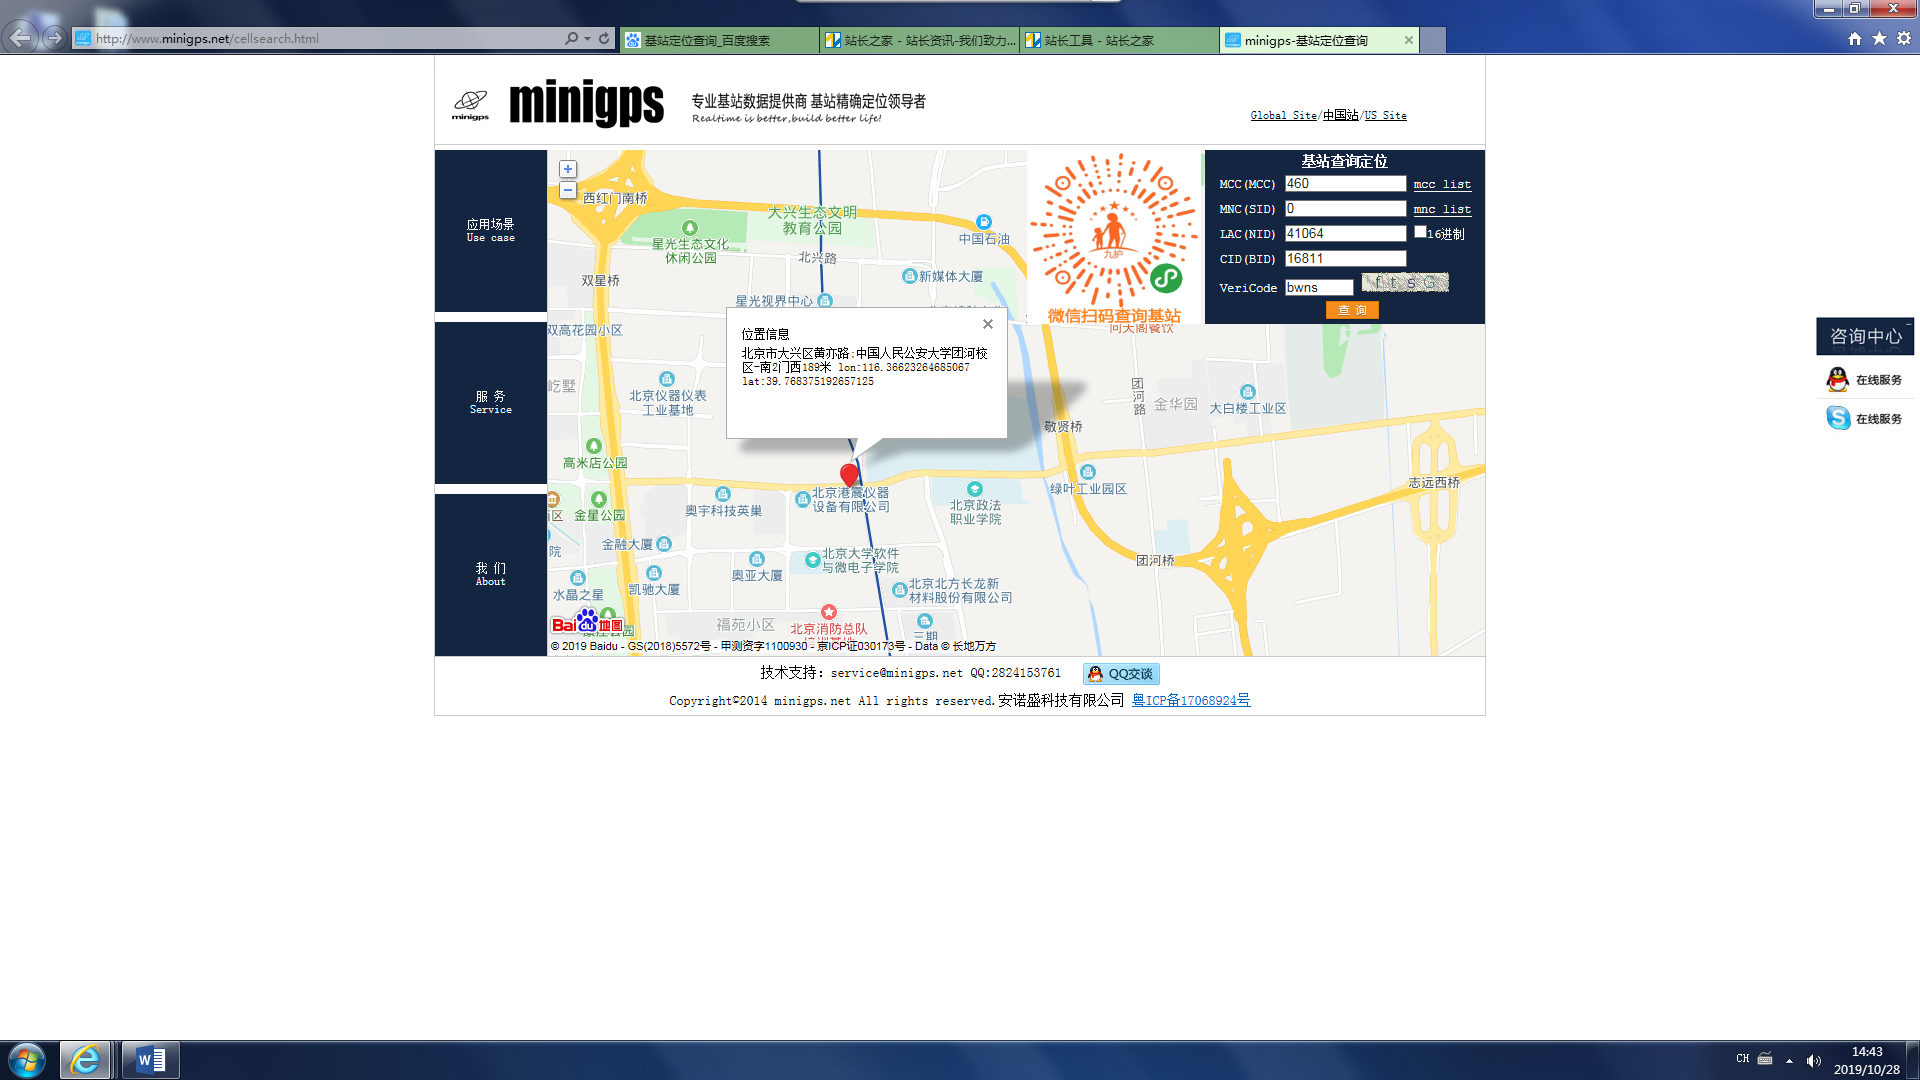The height and width of the screenshot is (1080, 1920).
Task: Open Skype online service icon
Action: [x=1837, y=418]
